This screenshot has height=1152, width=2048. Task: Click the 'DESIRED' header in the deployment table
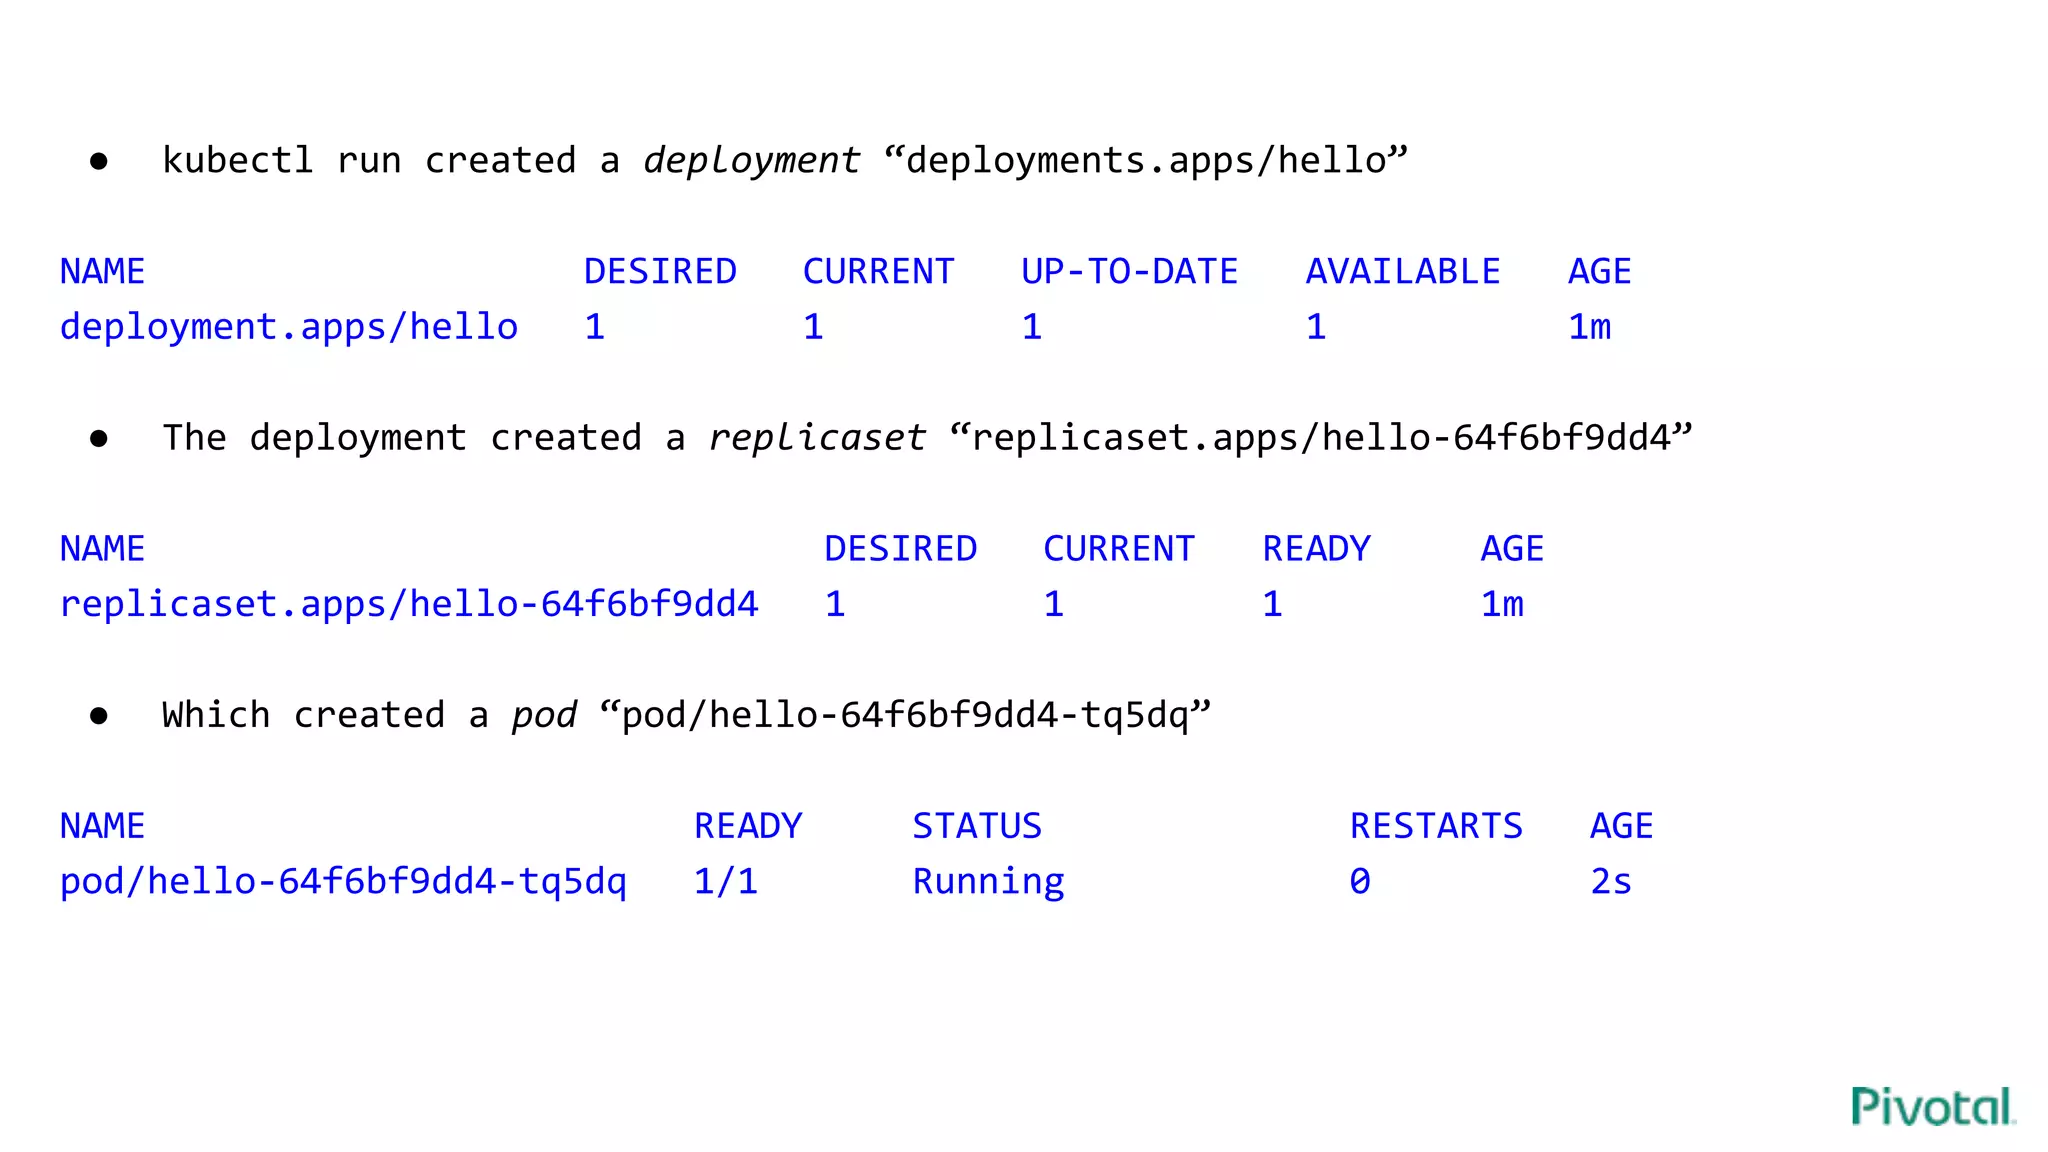[x=660, y=272]
